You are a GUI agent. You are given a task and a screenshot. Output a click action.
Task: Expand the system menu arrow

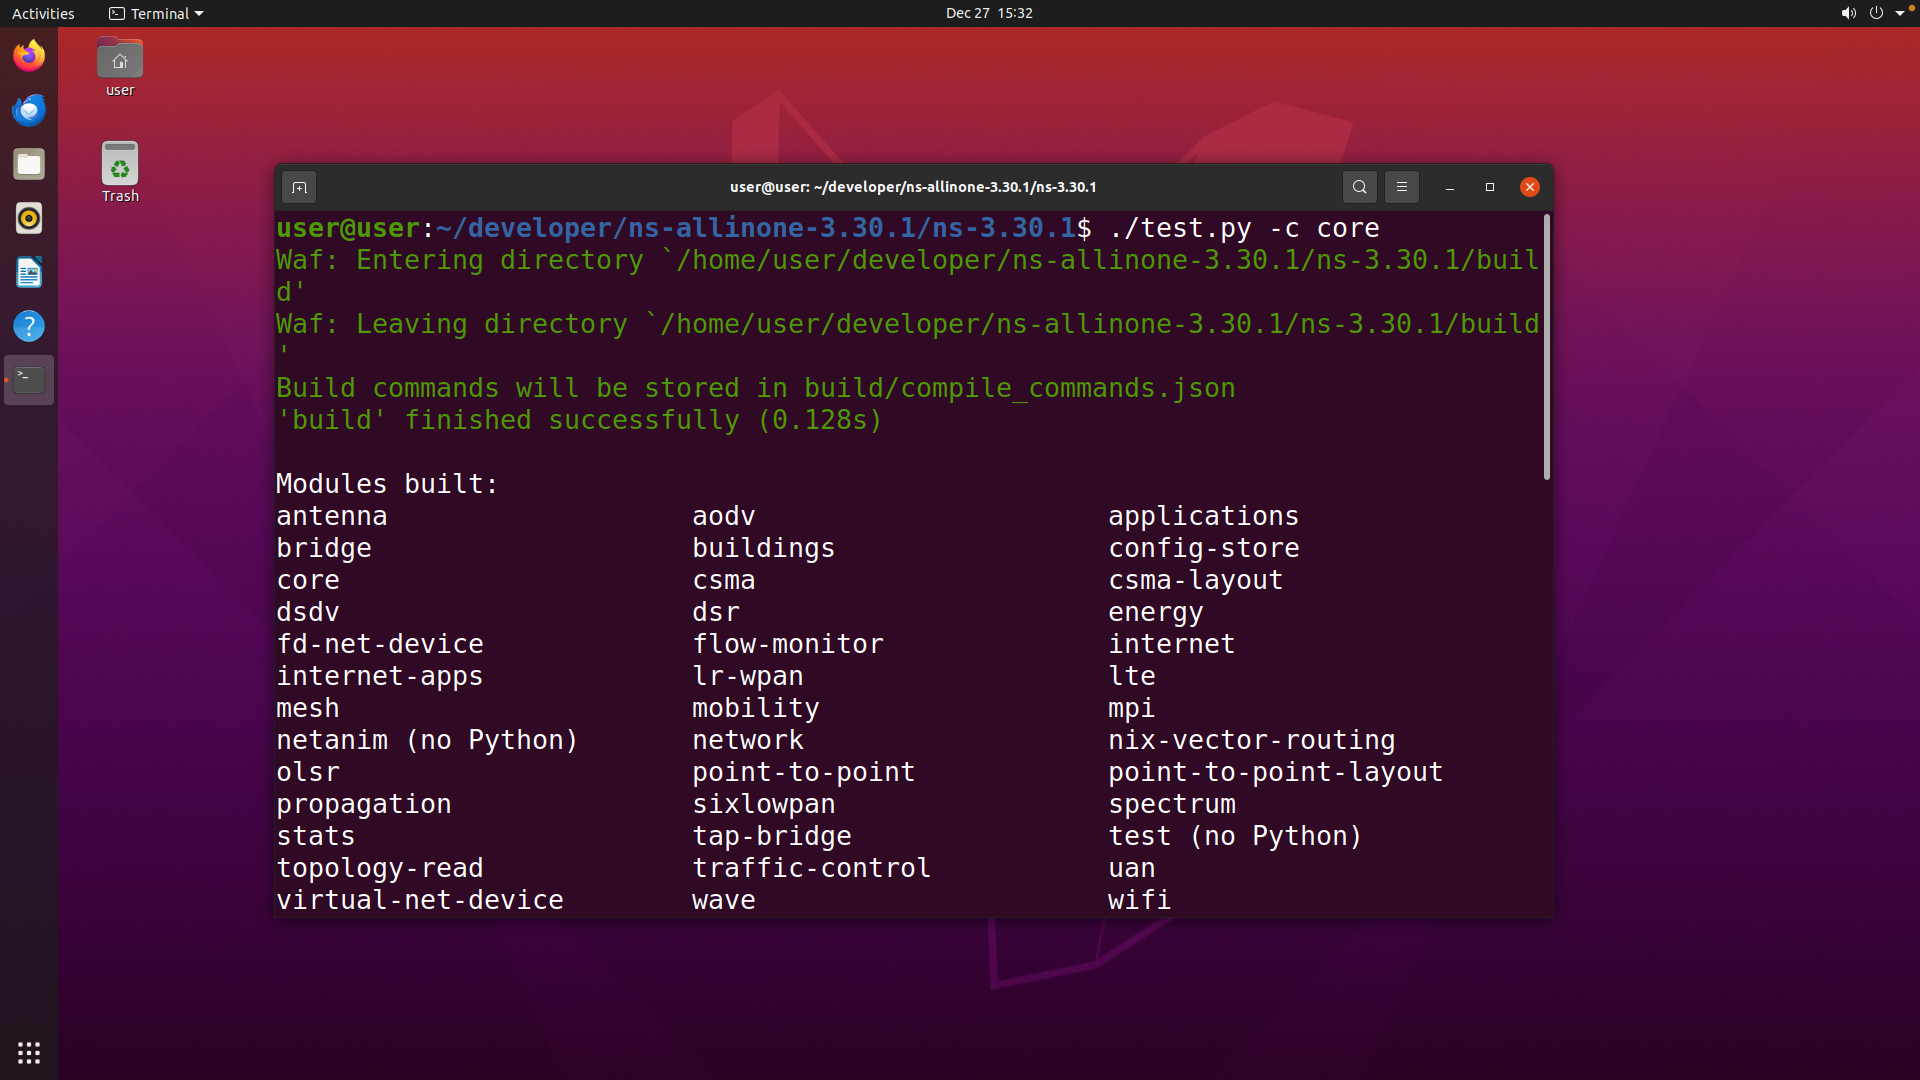1900,13
